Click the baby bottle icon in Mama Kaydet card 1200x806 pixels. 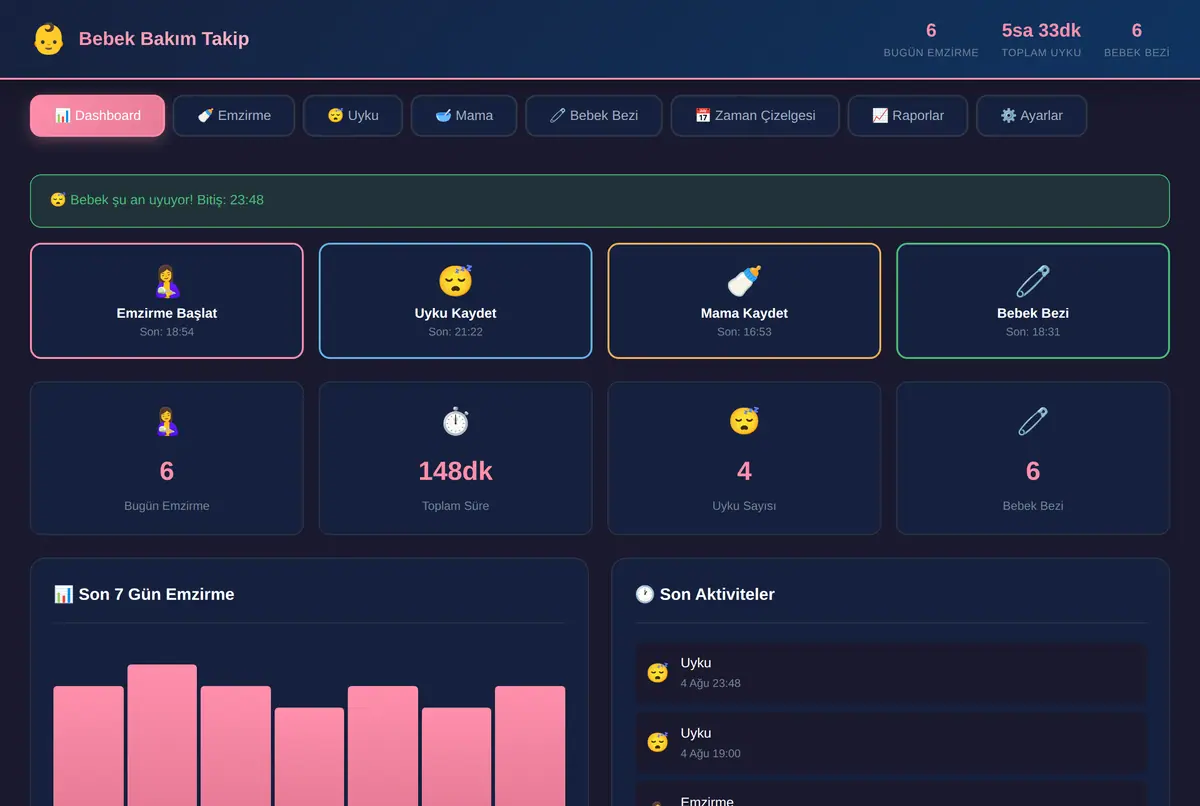pyautogui.click(x=744, y=281)
